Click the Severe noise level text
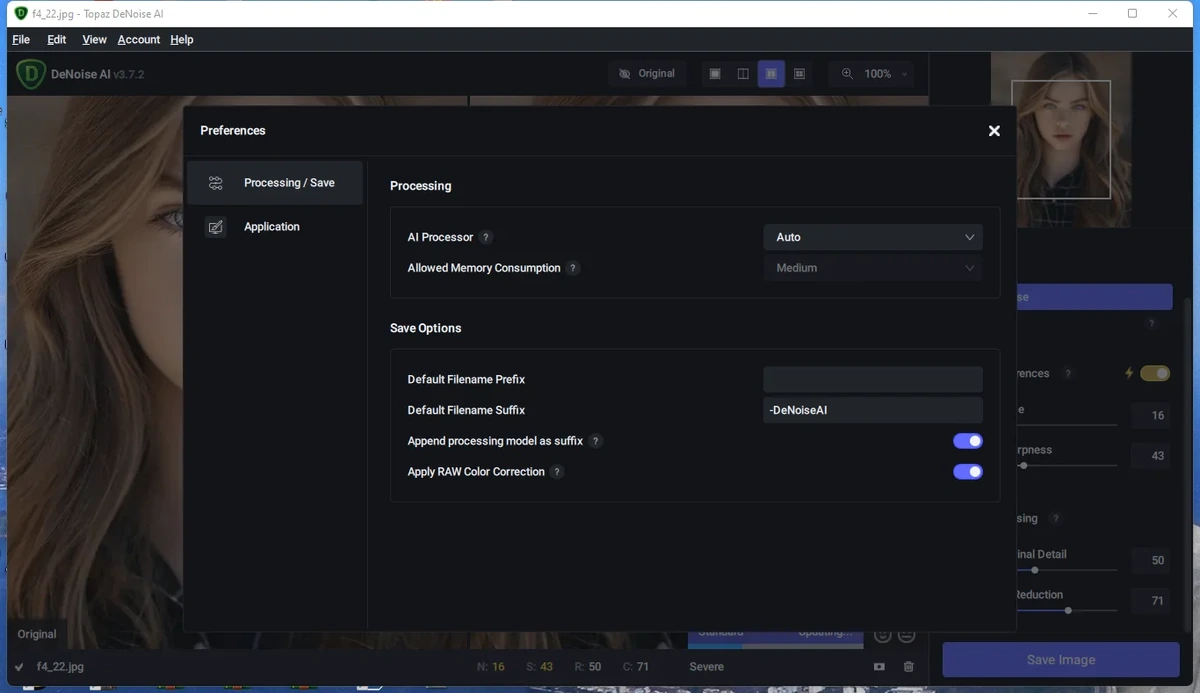Screen dimensions: 1200x693 pos(707,667)
